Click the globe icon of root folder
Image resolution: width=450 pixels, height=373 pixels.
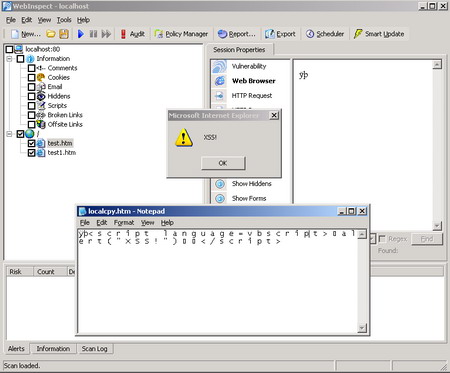pyautogui.click(x=30, y=134)
